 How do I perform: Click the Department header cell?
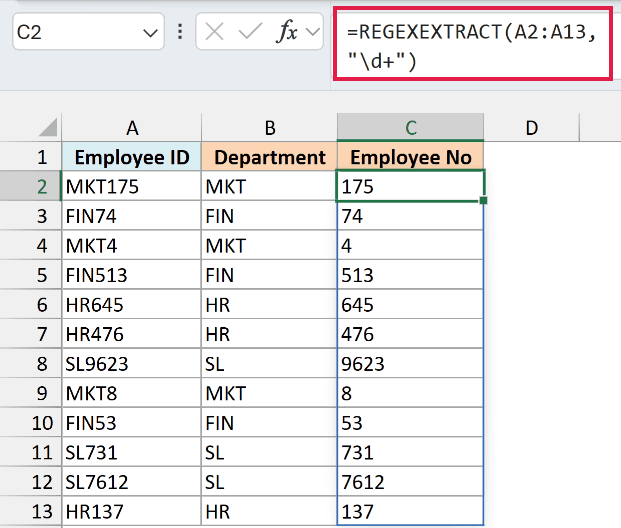point(269,157)
